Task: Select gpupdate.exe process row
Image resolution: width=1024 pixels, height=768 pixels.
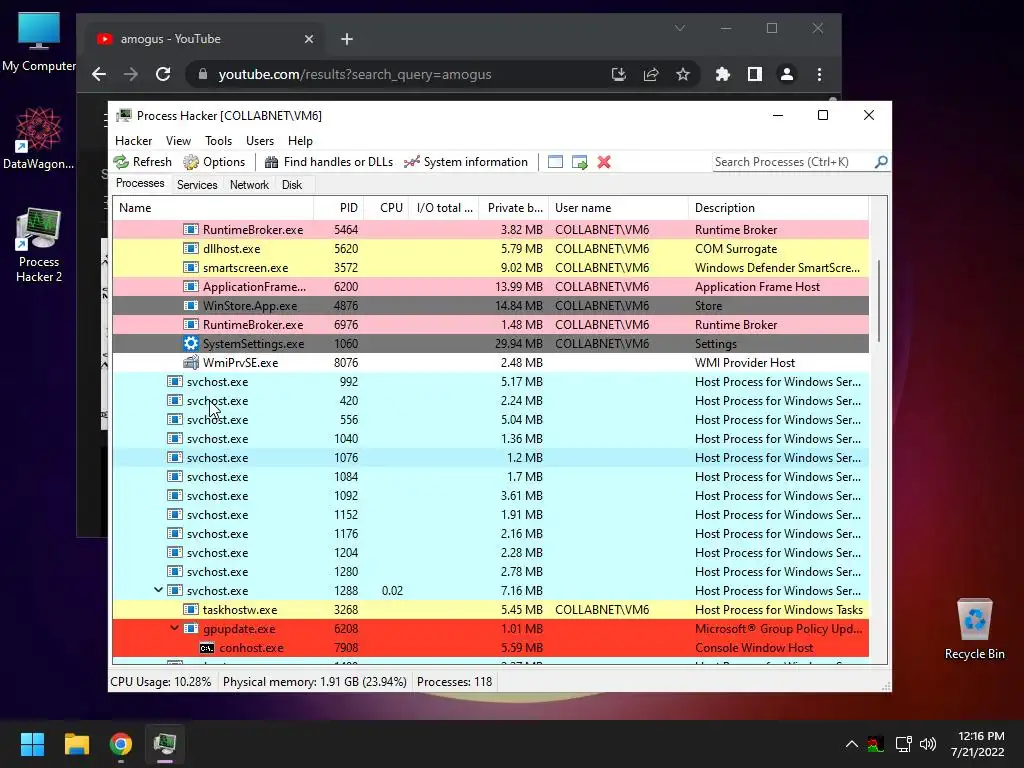Action: coord(491,629)
